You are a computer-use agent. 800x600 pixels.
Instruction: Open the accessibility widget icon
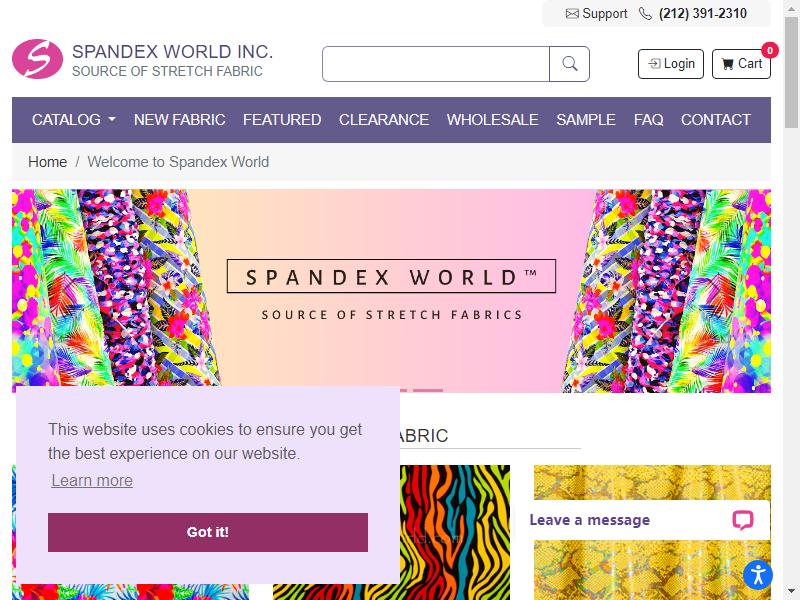coord(758,574)
